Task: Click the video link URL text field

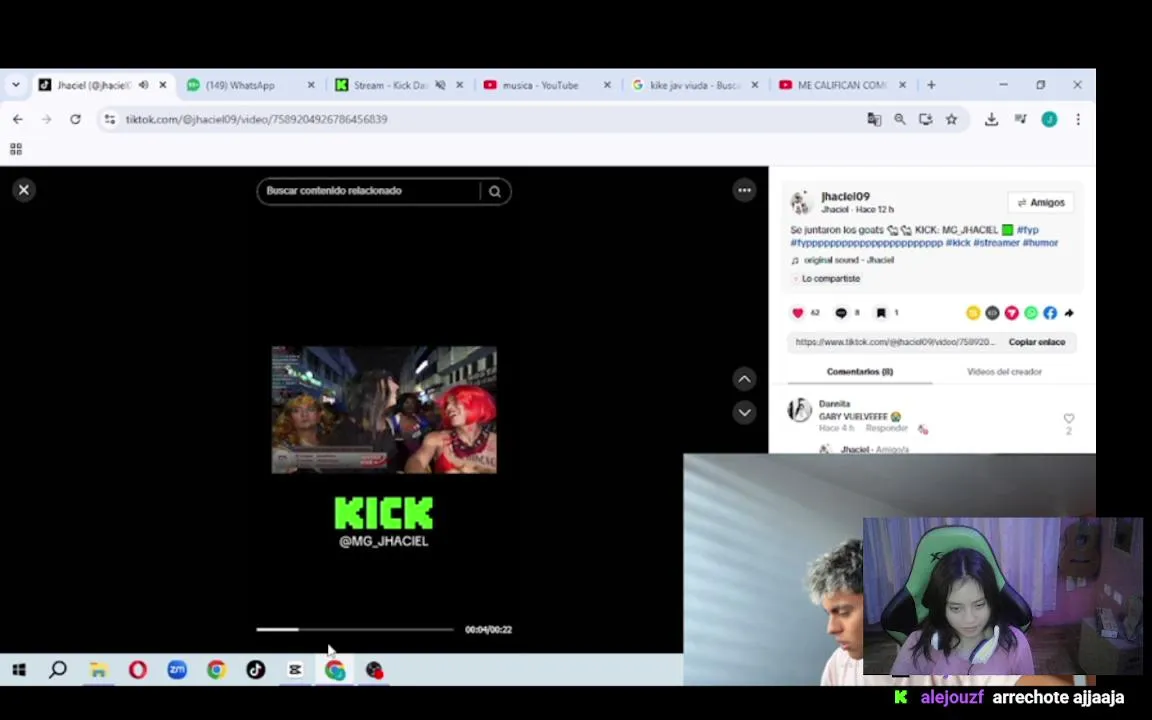Action: 895,342
